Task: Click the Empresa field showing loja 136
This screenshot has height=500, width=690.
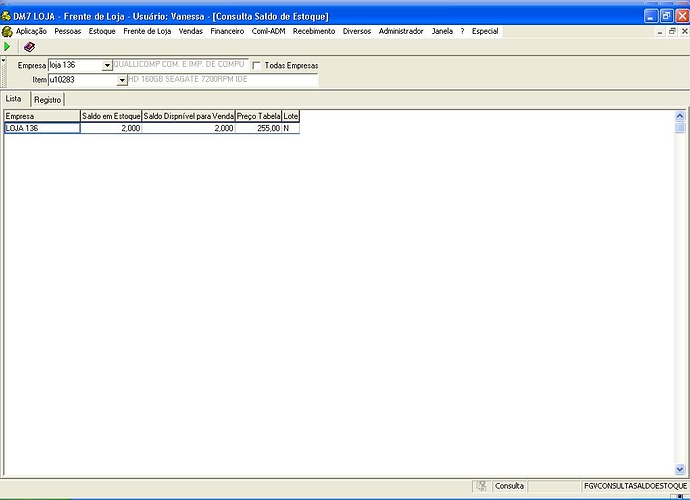Action: point(75,65)
